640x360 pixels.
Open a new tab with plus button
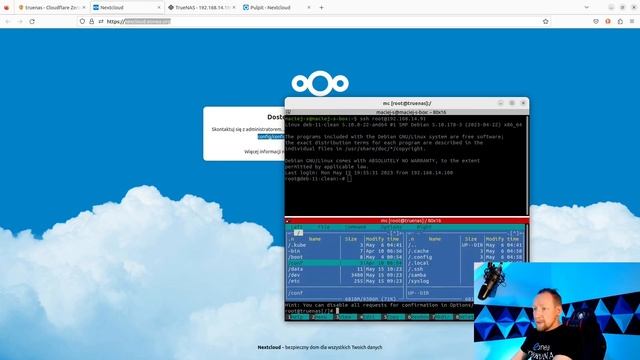coord(321,7)
